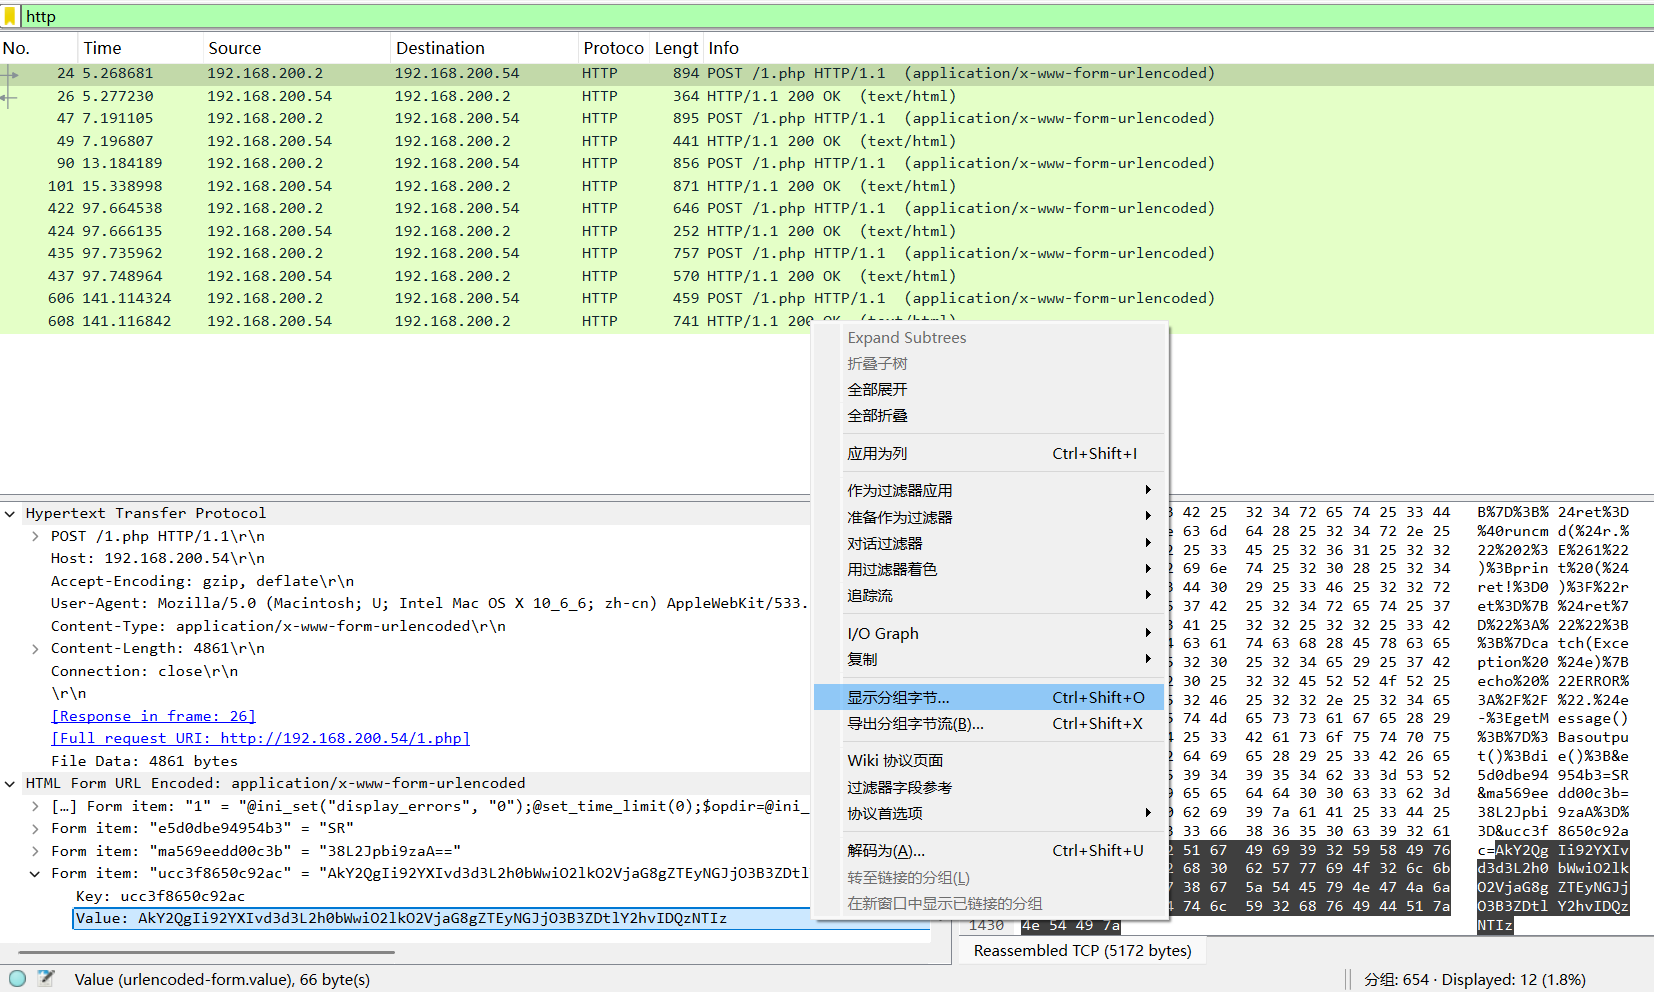
Task: Sort packets by the Info column
Action: click(1178, 48)
